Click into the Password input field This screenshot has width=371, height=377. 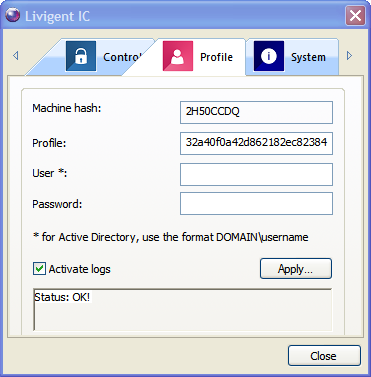point(256,203)
